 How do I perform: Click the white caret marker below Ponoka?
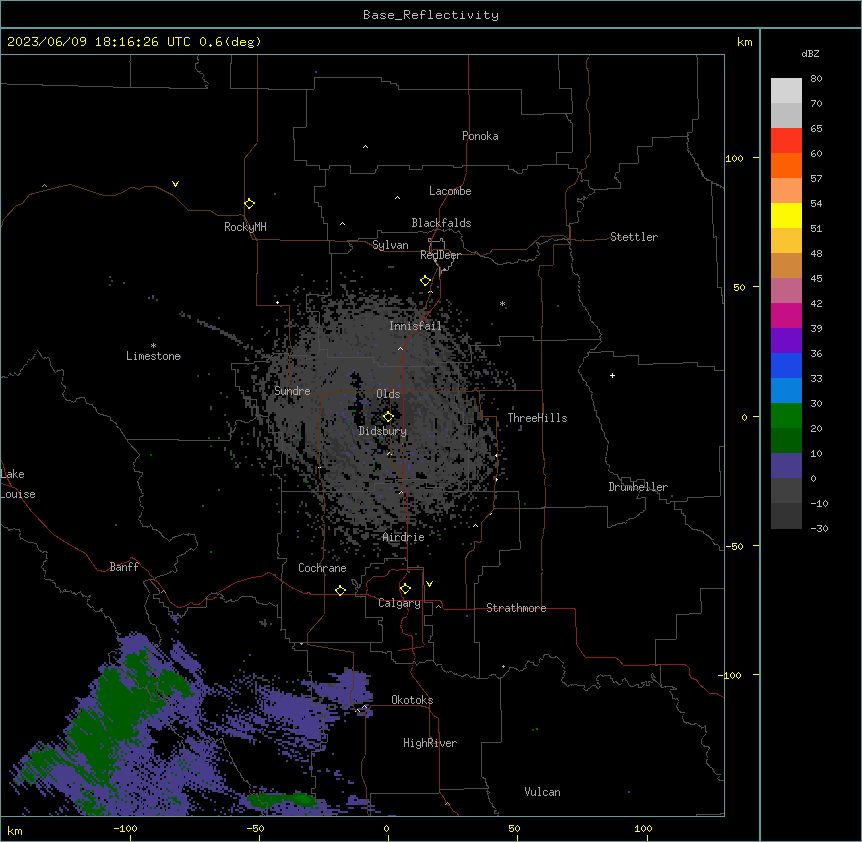coord(365,147)
